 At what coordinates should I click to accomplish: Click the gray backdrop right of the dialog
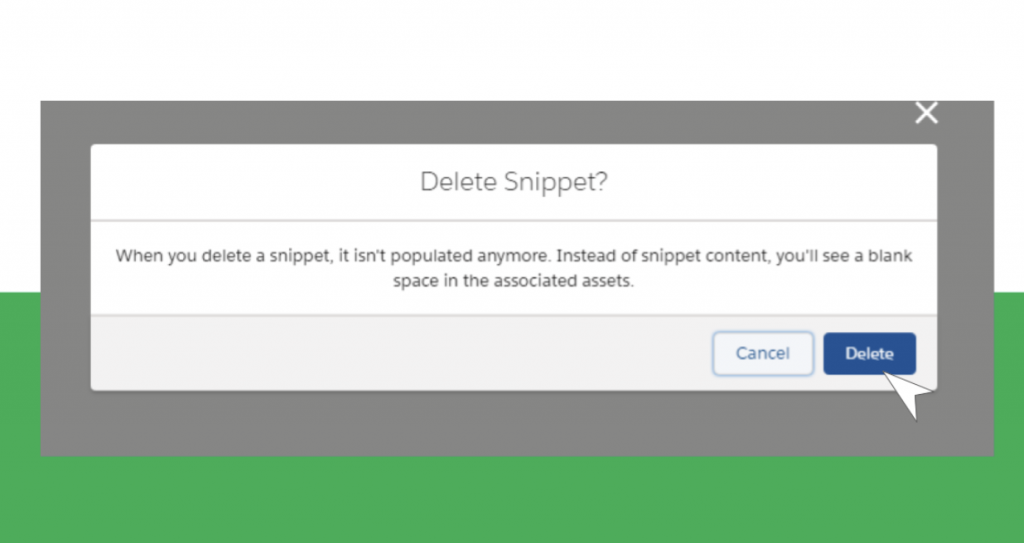coord(966,278)
